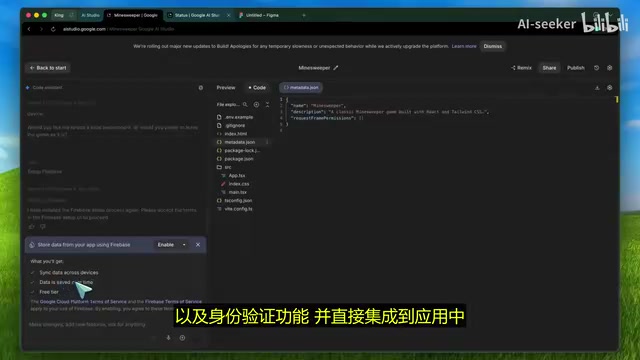Click Back to start button
This screenshot has width=640, height=360.
(x=48, y=68)
